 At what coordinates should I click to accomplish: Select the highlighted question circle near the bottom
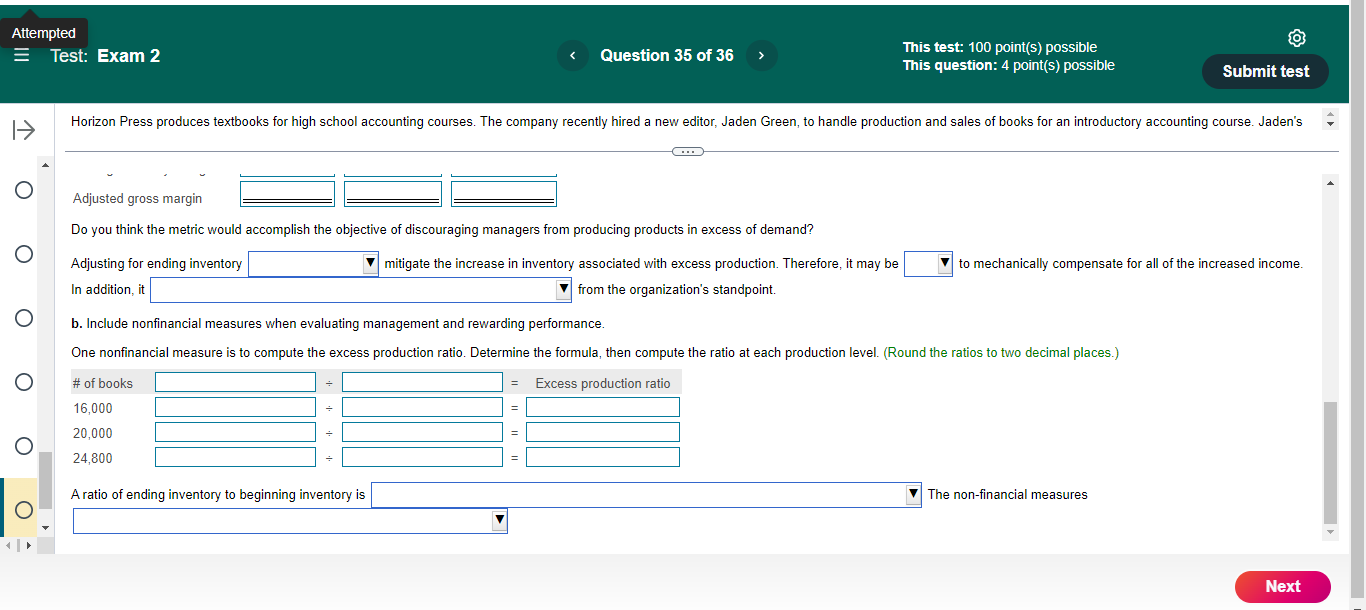(23, 508)
